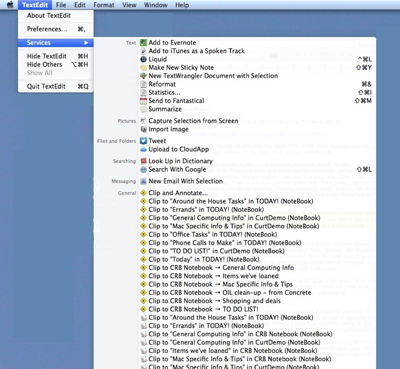Viewport: 400px width, 369px height.
Task: Click the Import Image icon
Action: point(143,129)
